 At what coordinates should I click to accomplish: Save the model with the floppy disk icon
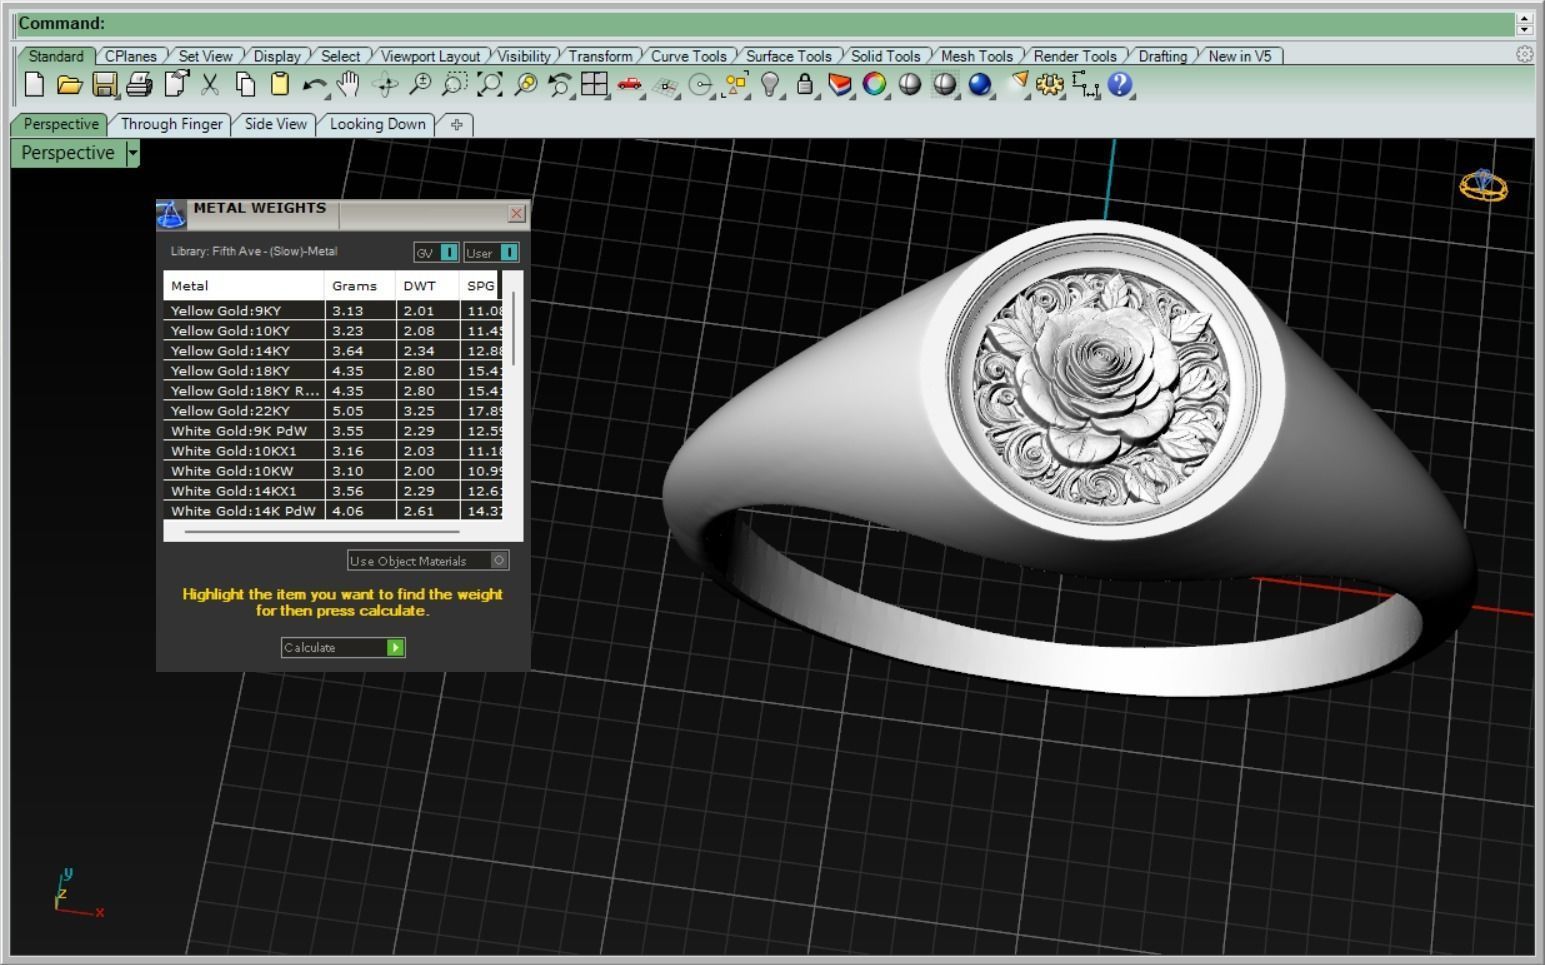click(x=104, y=85)
